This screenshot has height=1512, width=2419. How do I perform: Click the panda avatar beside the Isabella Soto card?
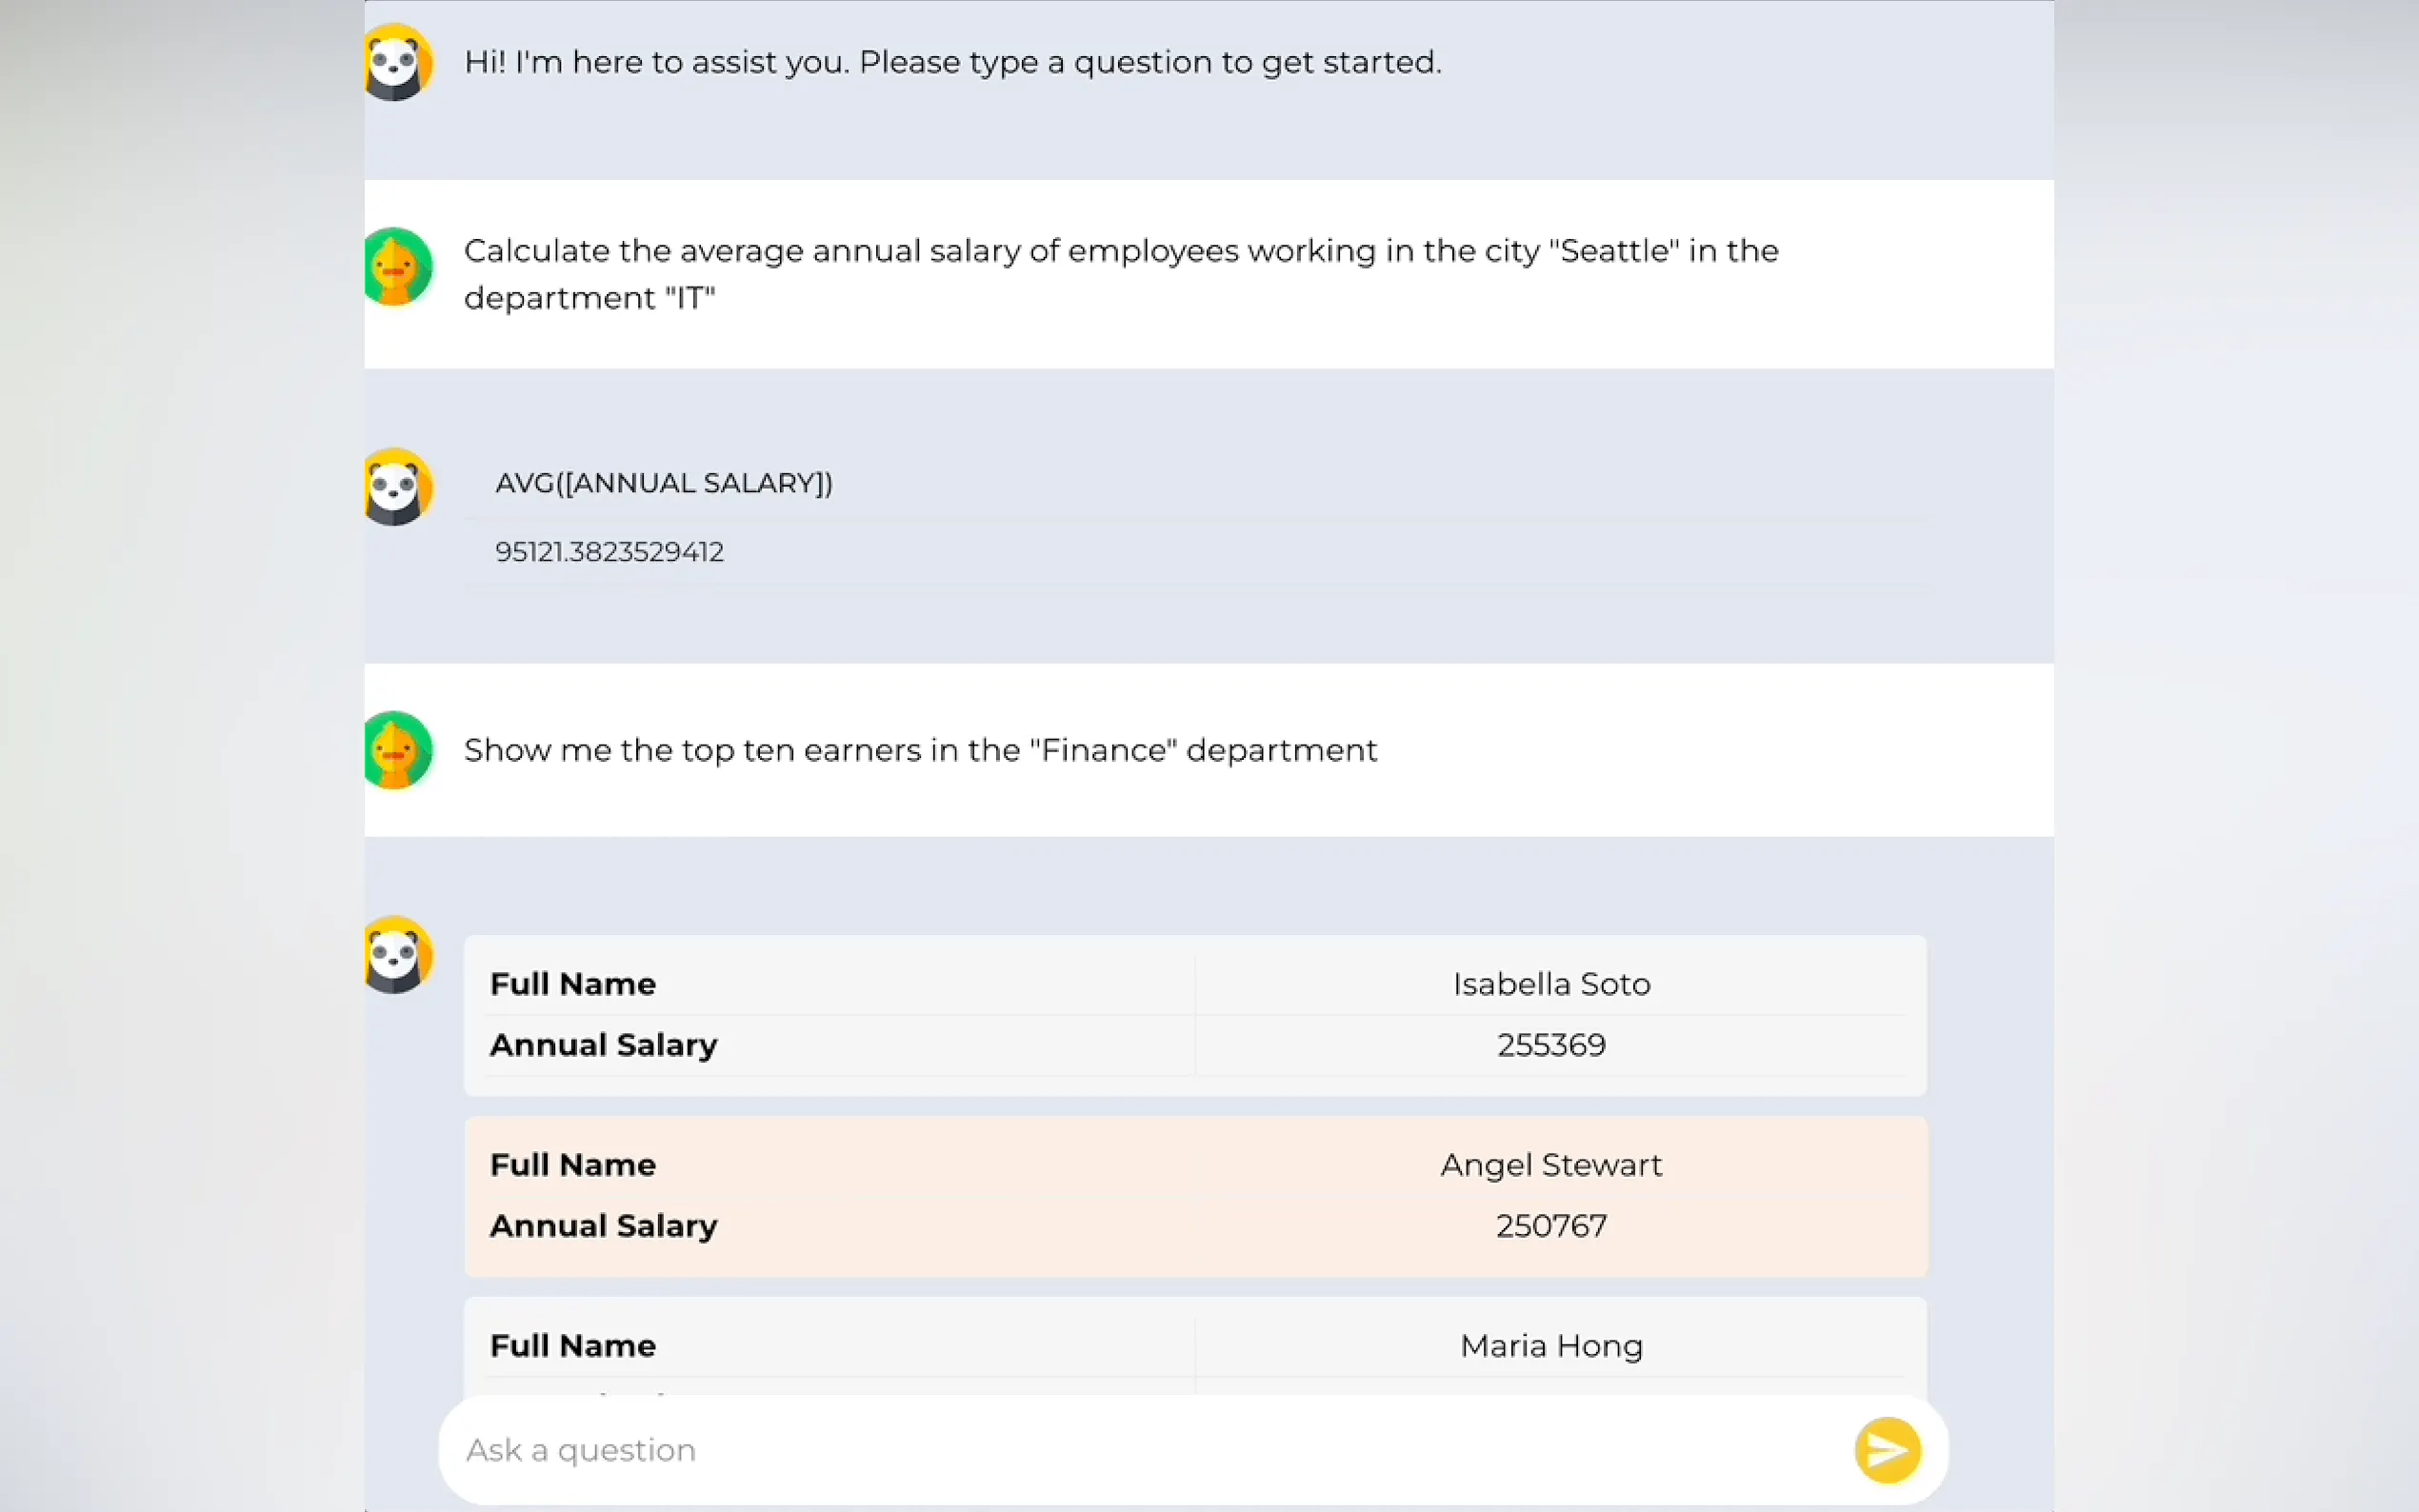pyautogui.click(x=397, y=955)
